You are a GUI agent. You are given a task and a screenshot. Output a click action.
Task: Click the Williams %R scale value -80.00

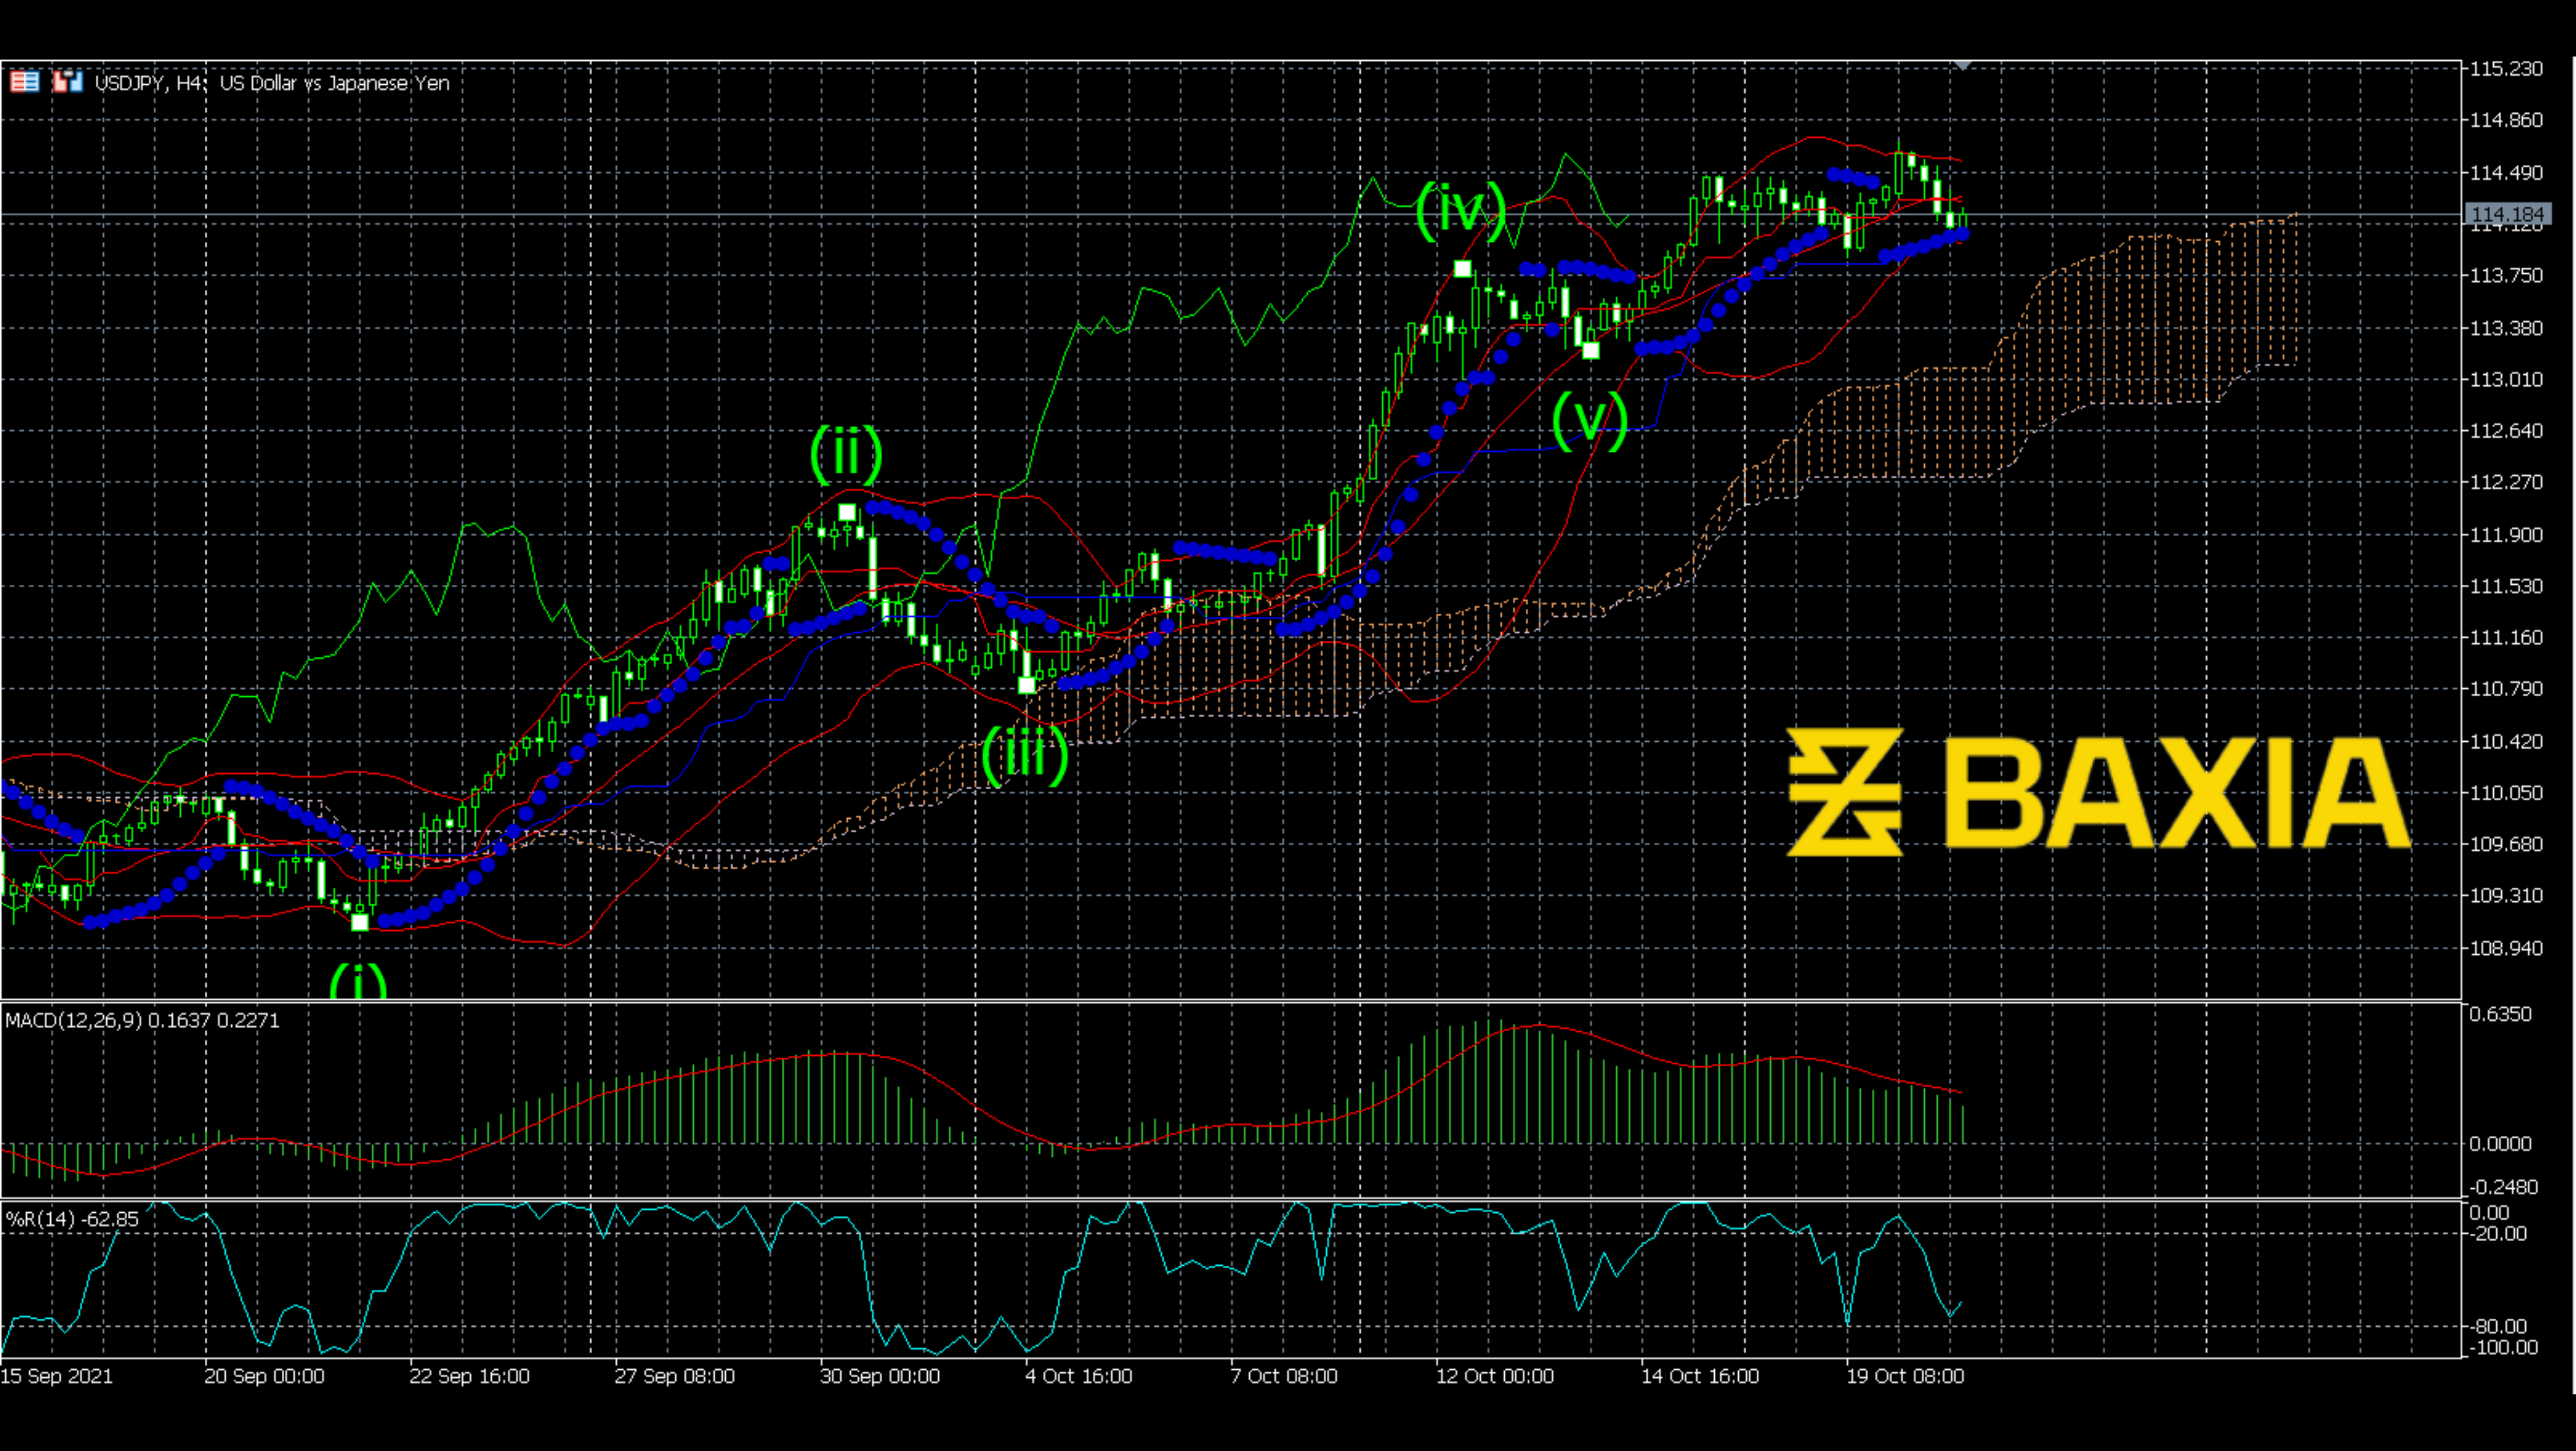click(2497, 1327)
